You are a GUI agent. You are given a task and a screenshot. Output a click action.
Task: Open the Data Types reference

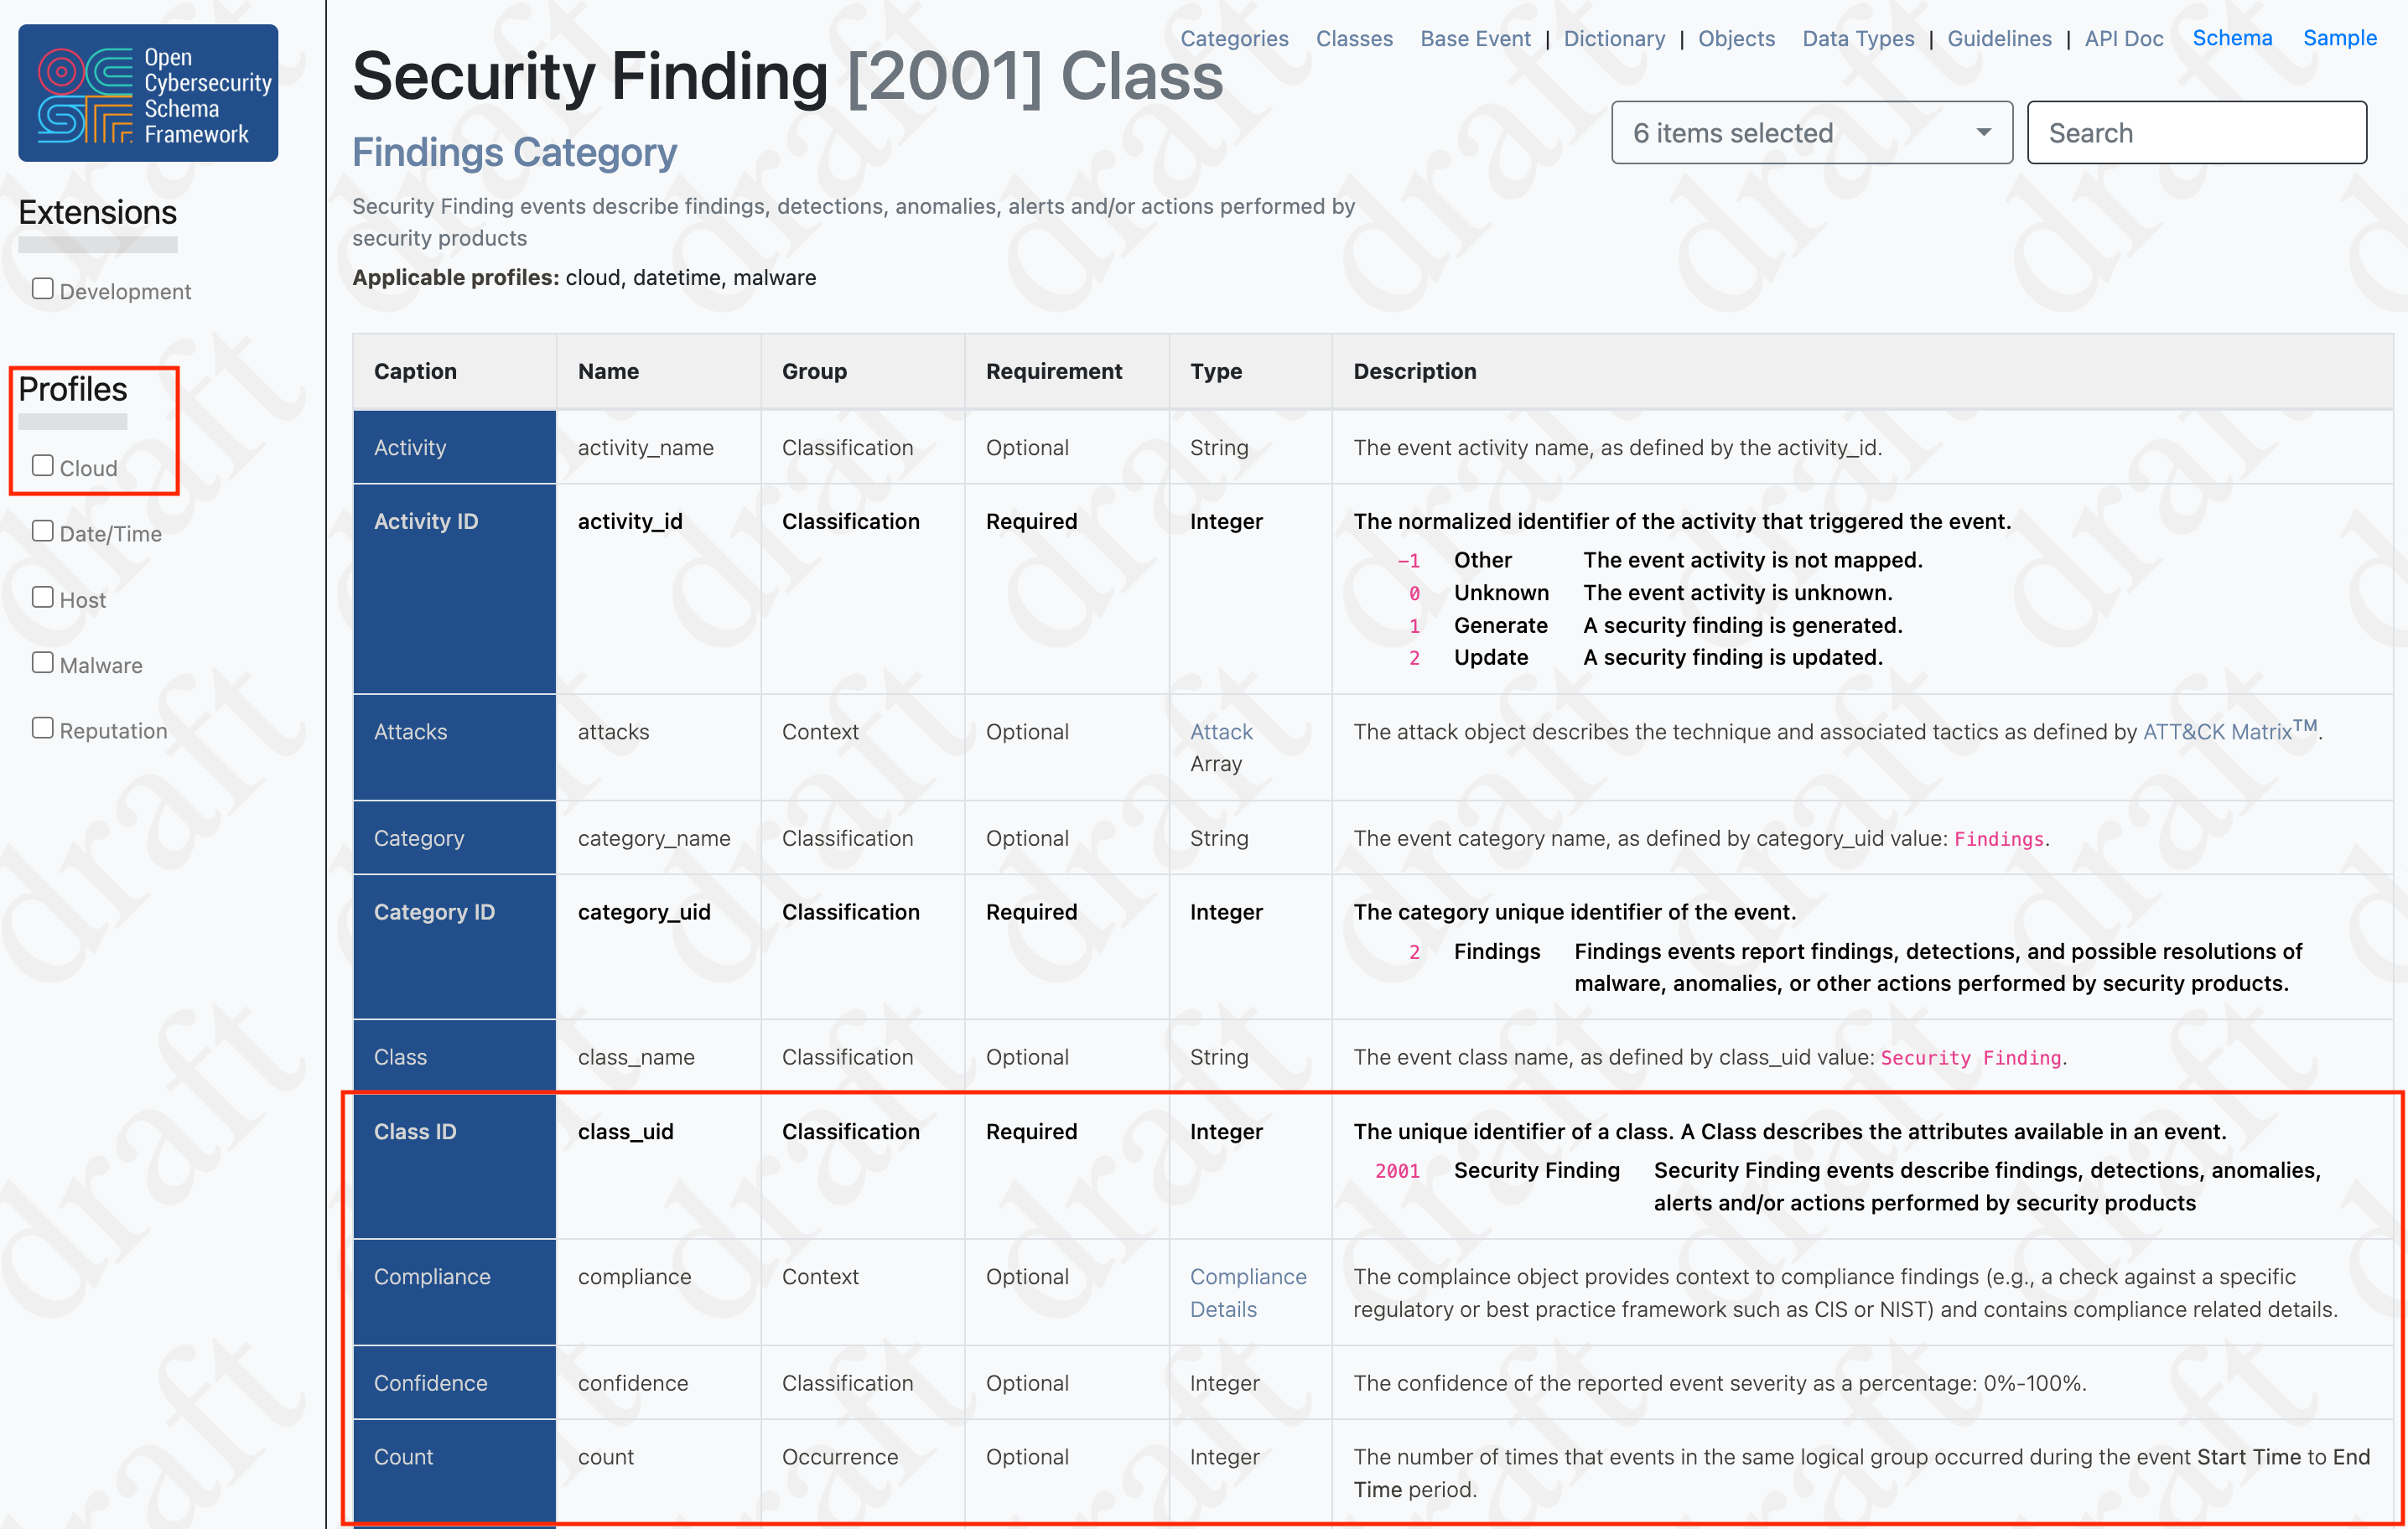pyautogui.click(x=1857, y=38)
